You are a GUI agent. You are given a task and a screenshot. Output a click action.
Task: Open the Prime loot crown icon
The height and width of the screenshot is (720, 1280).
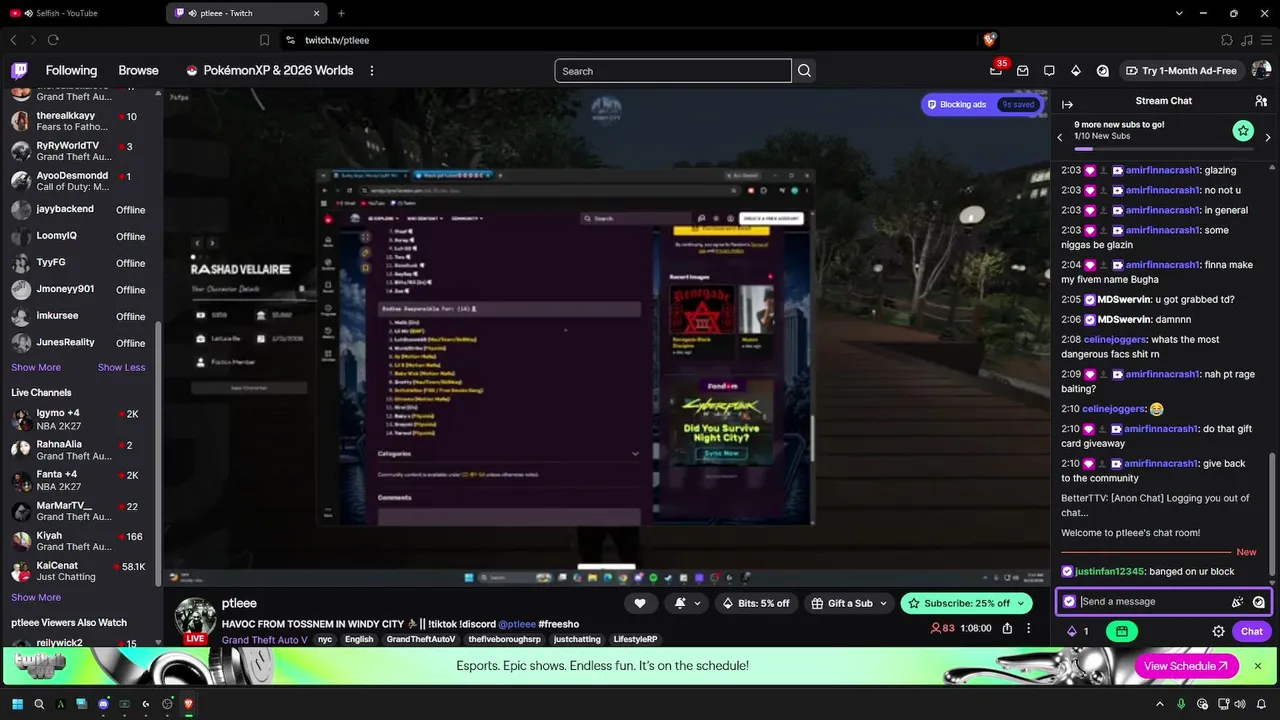(x=995, y=71)
